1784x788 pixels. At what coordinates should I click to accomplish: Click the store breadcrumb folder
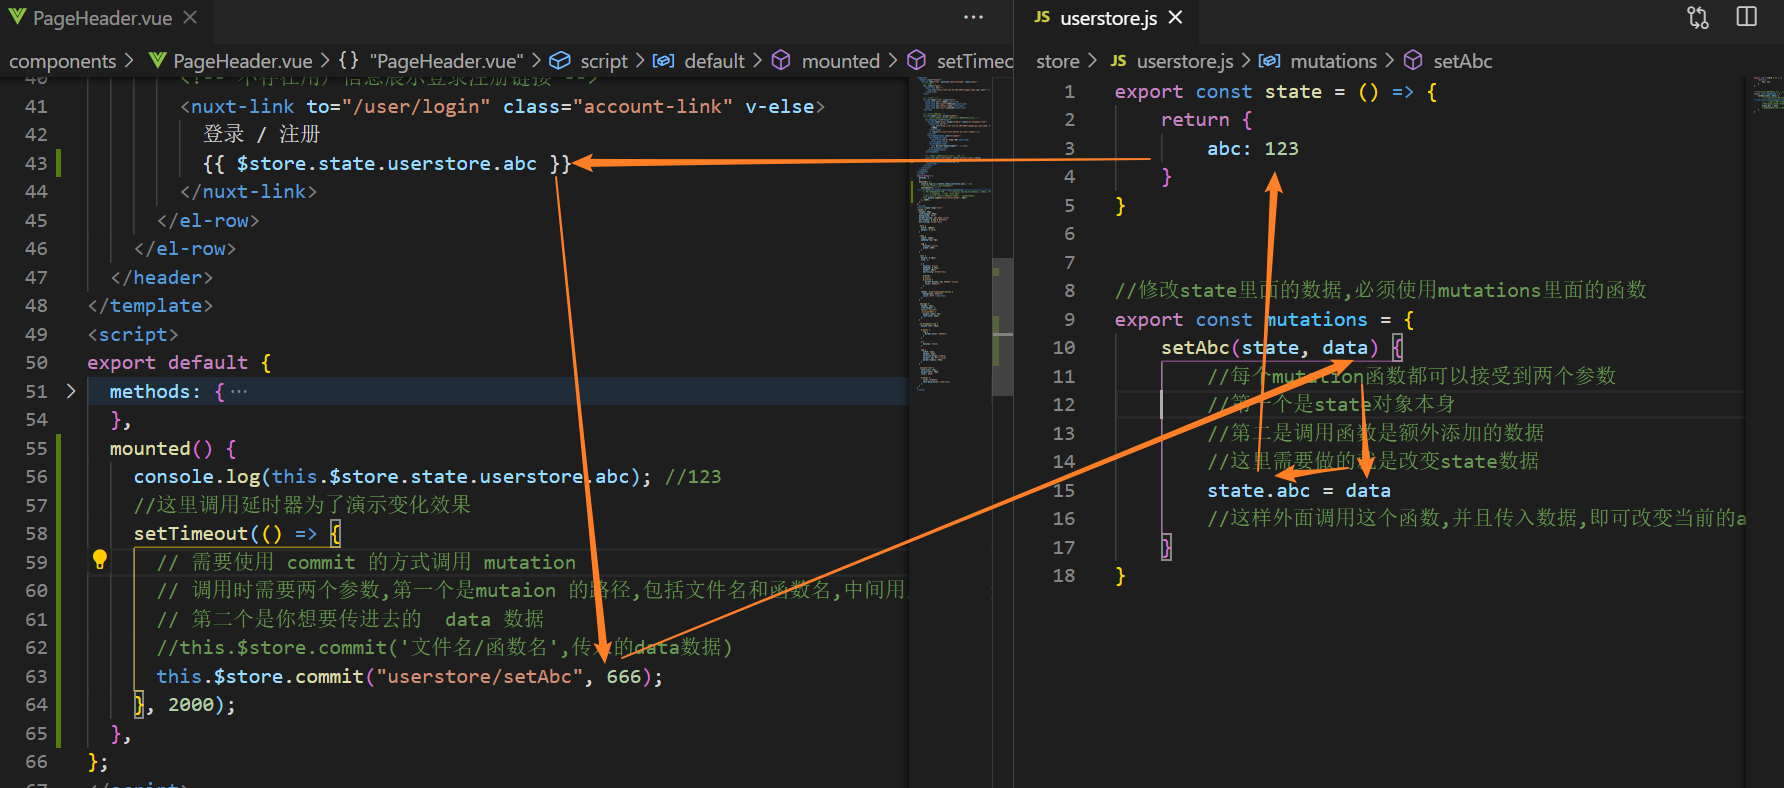[x=1057, y=61]
